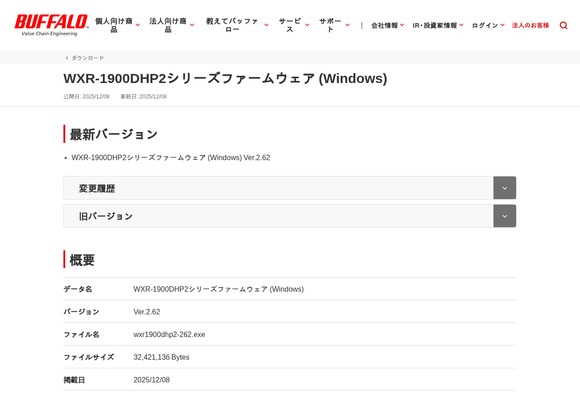
Task: Open 会社情報 menu
Action: point(387,26)
